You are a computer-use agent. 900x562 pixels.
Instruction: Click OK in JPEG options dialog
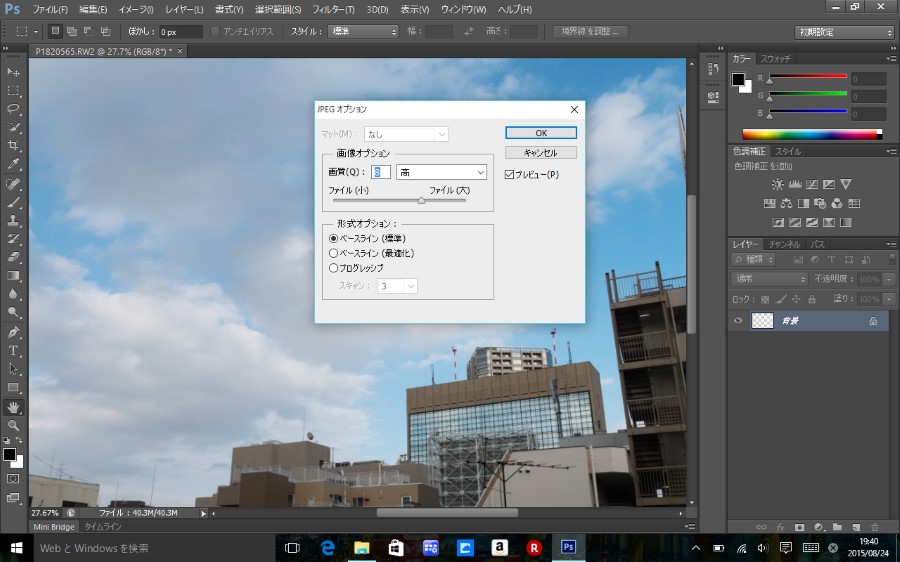pos(540,133)
